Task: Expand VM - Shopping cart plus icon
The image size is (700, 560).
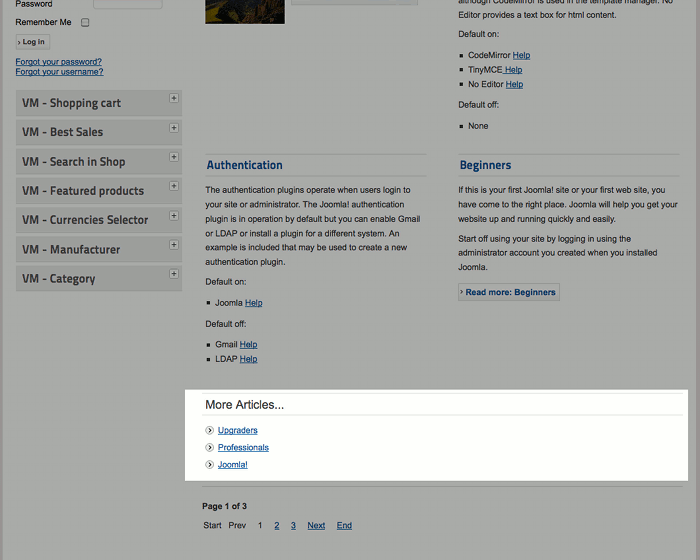Action: click(174, 98)
